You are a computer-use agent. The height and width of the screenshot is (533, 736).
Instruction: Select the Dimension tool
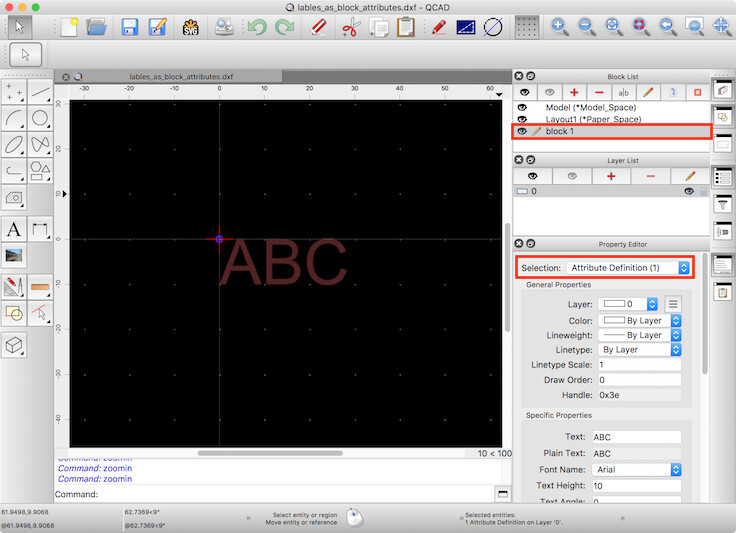(x=40, y=229)
